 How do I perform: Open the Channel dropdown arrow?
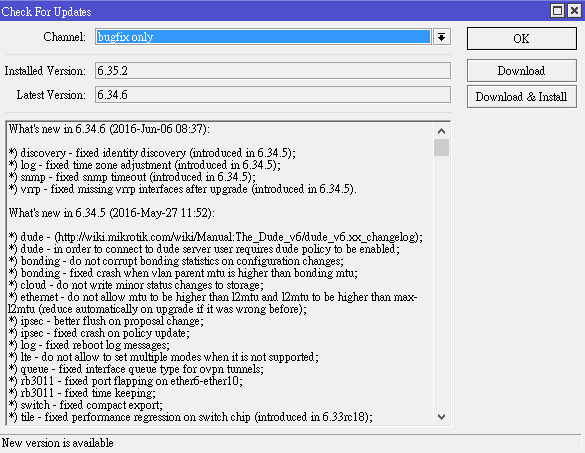(442, 37)
